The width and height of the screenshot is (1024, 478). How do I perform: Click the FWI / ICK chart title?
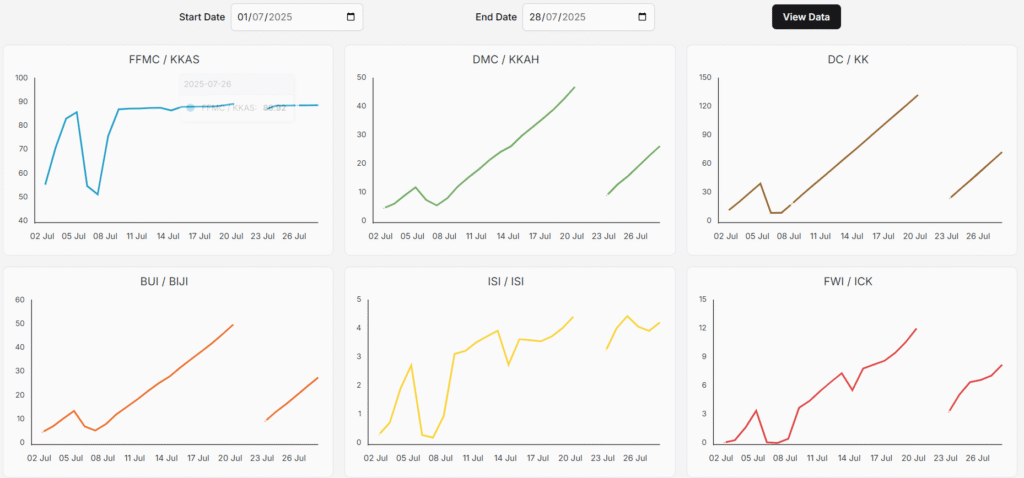point(849,281)
